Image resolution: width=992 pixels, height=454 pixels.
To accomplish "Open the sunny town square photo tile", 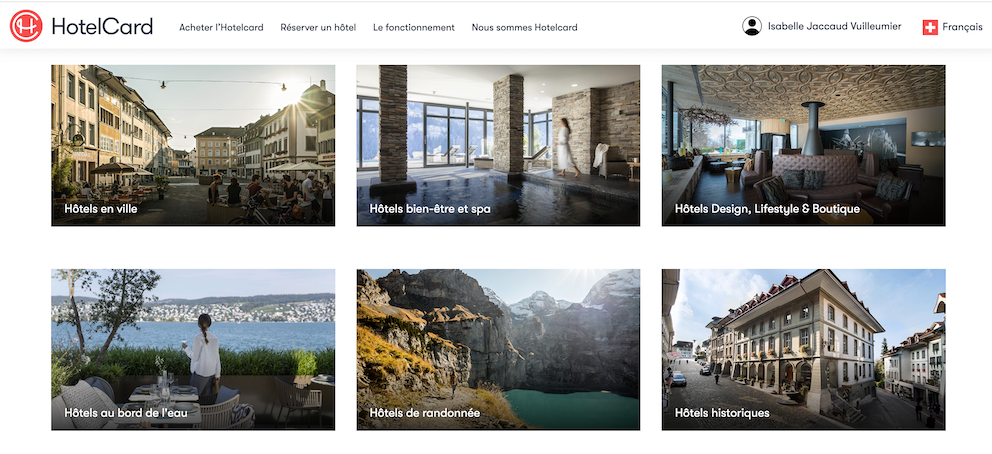I will (193, 130).
